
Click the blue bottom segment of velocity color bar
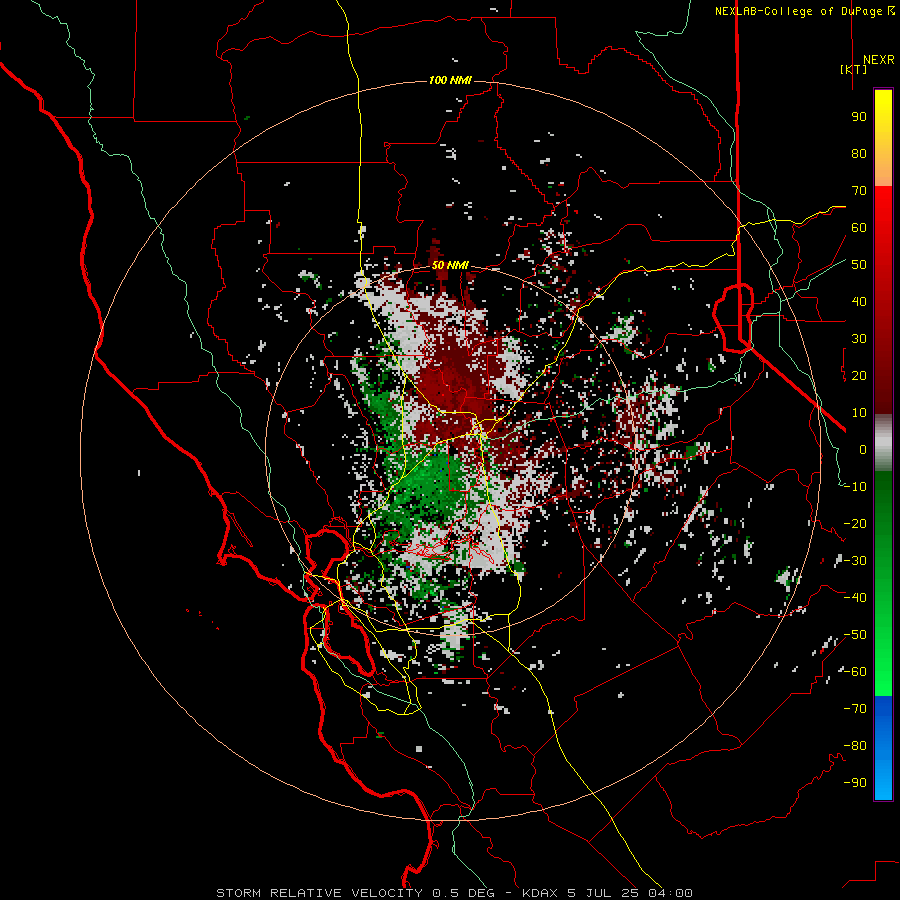883,748
